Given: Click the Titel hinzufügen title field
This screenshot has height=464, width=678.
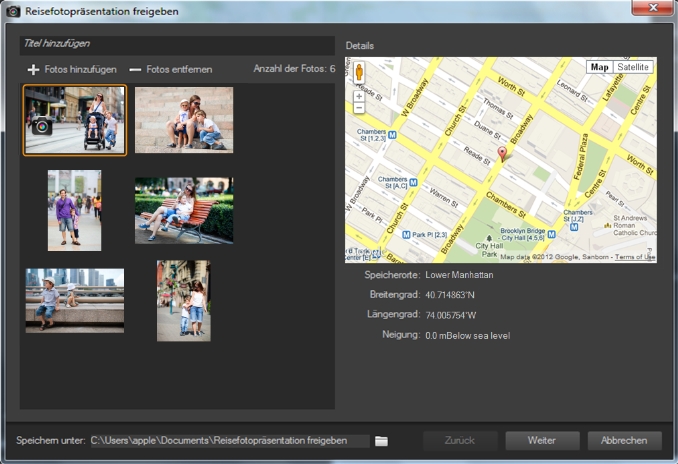Looking at the screenshot, I should click(x=177, y=45).
